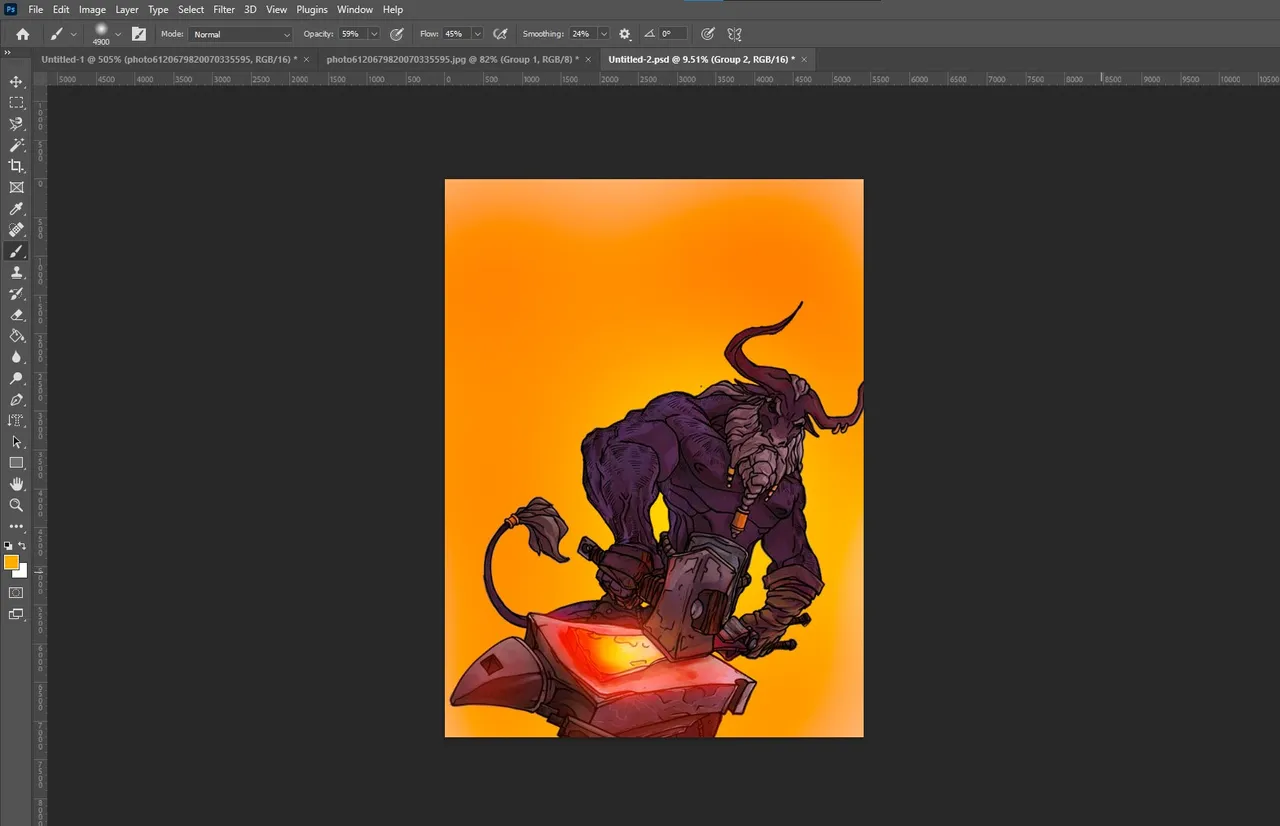Open the brush preset picker showing 4900
The height and width of the screenshot is (826, 1280).
pyautogui.click(x=101, y=34)
